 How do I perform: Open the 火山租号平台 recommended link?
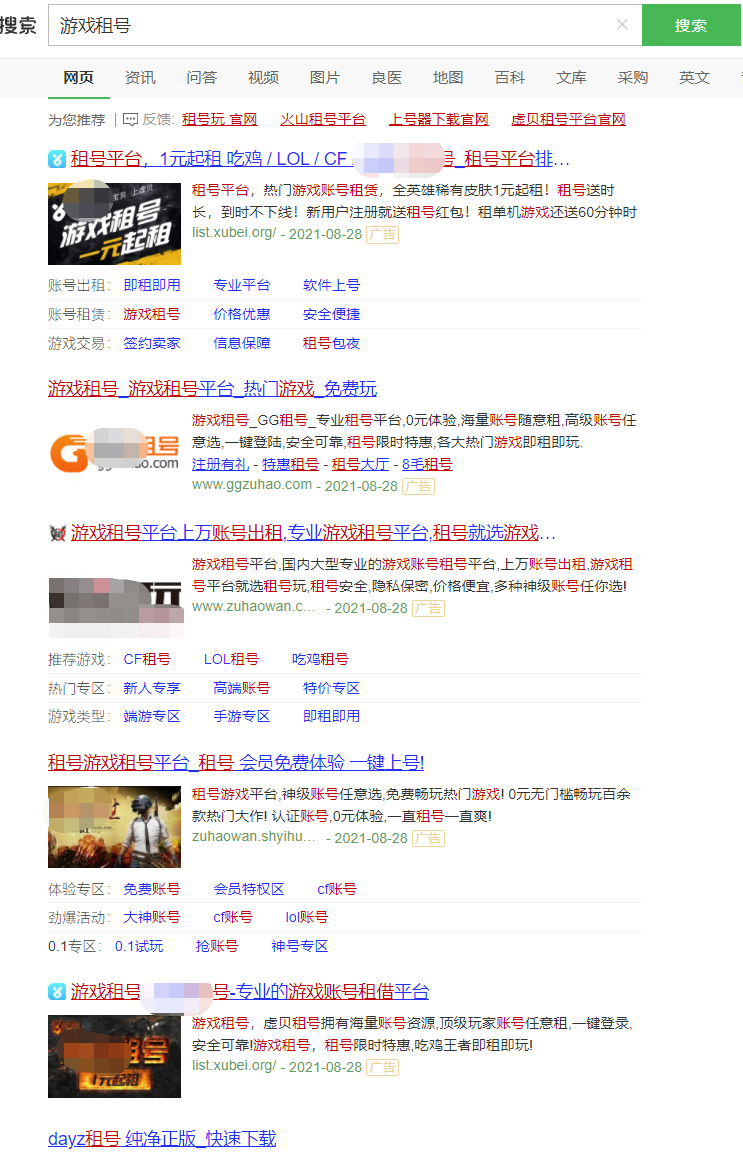point(323,119)
